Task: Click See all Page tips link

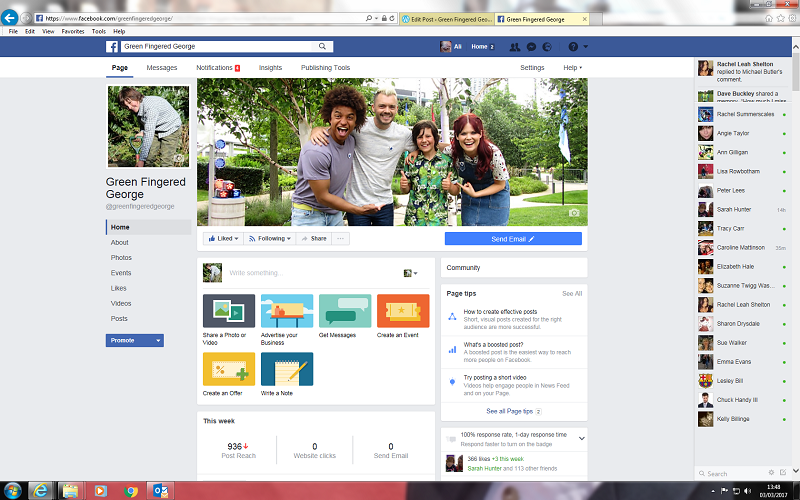Action: click(x=513, y=411)
